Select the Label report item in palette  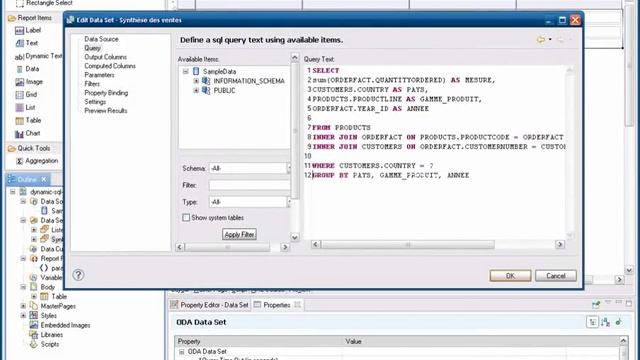28,30
